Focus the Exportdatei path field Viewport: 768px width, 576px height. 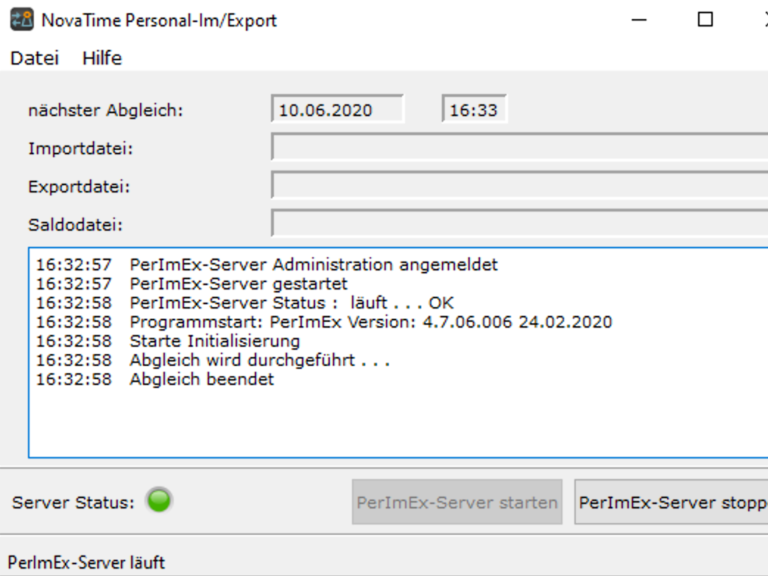click(x=520, y=186)
